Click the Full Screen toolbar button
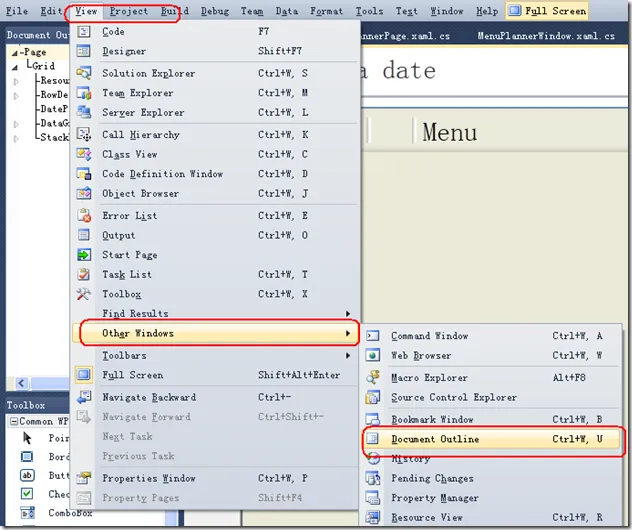632x530 pixels. coord(547,11)
